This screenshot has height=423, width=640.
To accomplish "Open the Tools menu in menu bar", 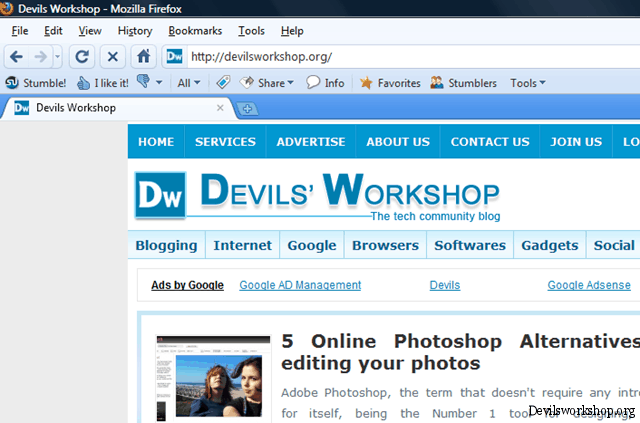I will 251,31.
